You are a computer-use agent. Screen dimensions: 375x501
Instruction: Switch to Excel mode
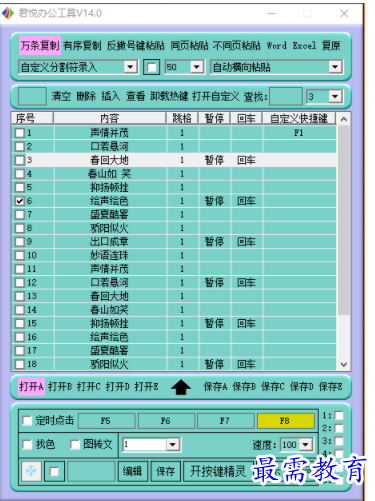(x=304, y=45)
